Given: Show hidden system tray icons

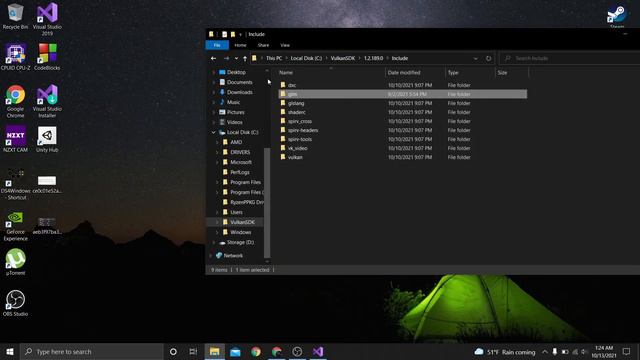Looking at the screenshot, I should (x=544, y=351).
